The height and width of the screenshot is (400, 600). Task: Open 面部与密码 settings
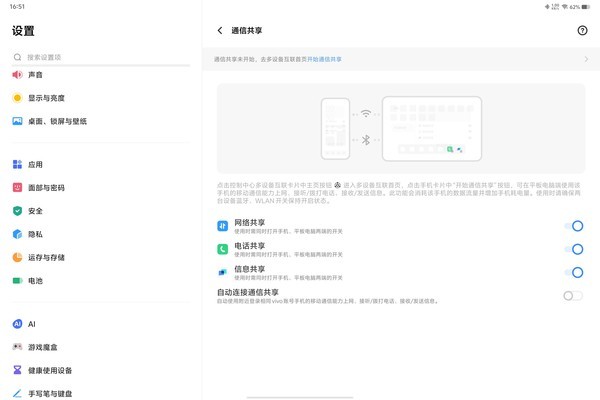coord(101,188)
